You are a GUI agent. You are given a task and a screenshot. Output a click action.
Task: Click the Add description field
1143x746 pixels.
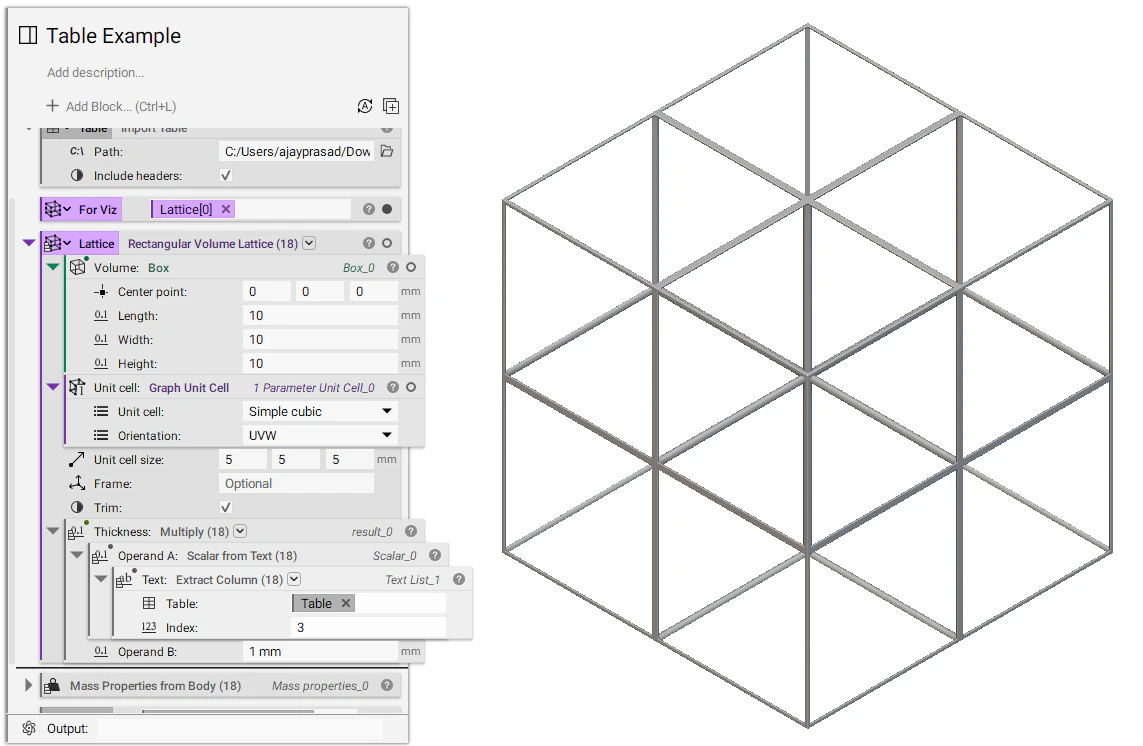click(x=95, y=72)
